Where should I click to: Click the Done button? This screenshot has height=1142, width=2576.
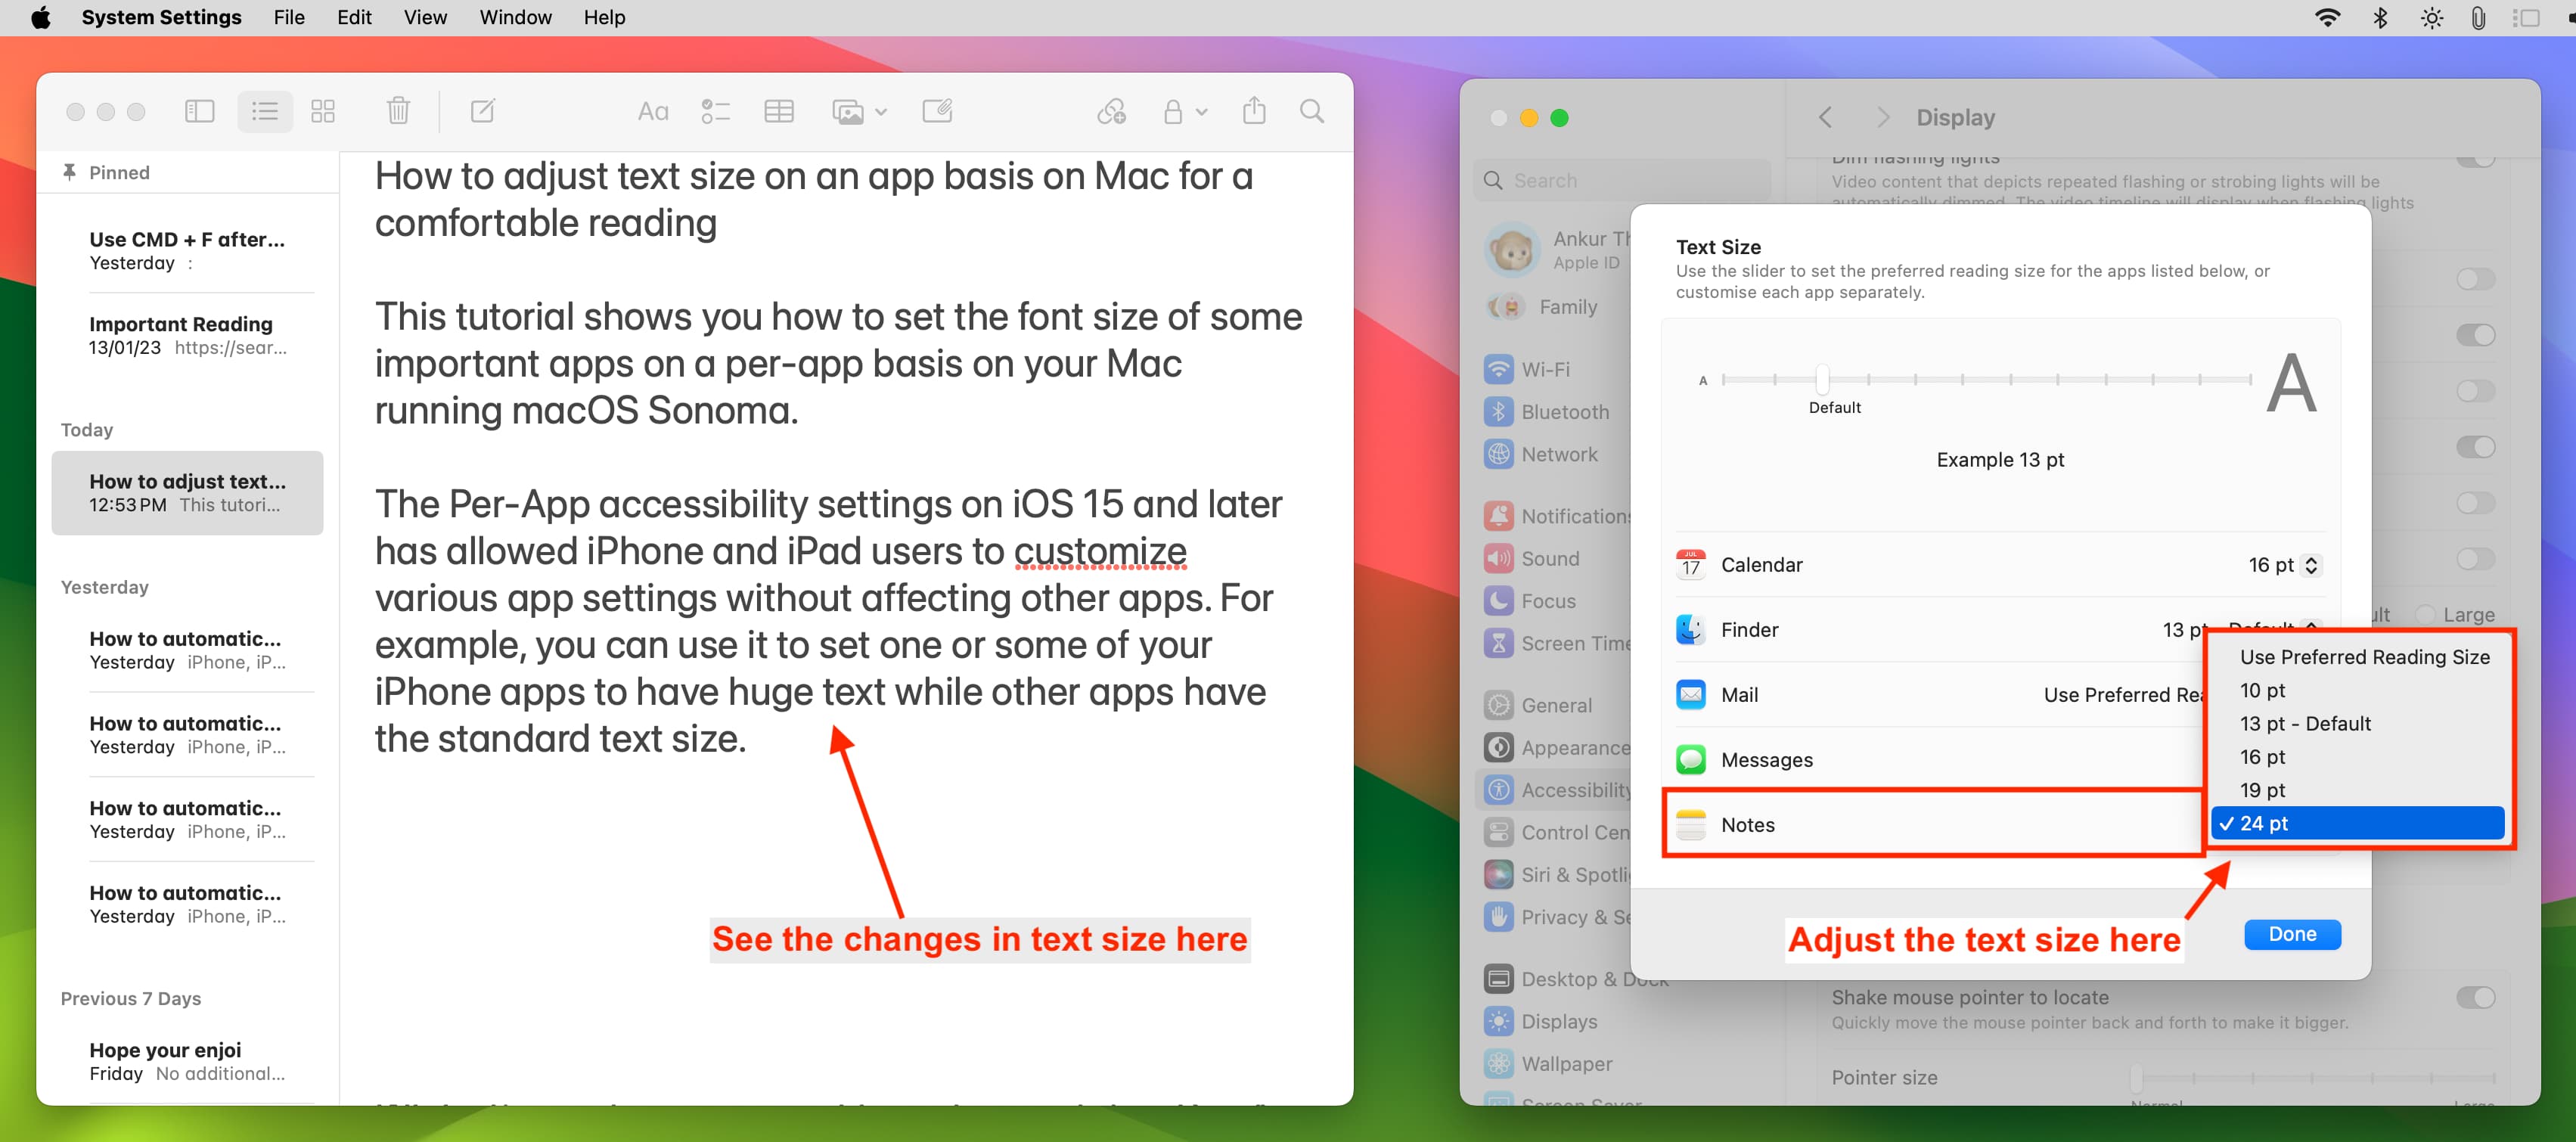[x=2292, y=934]
